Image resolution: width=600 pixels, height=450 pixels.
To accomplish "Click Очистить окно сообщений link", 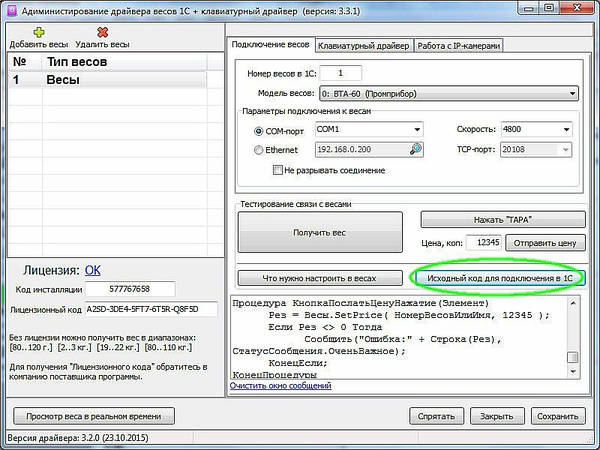I will coord(280,385).
